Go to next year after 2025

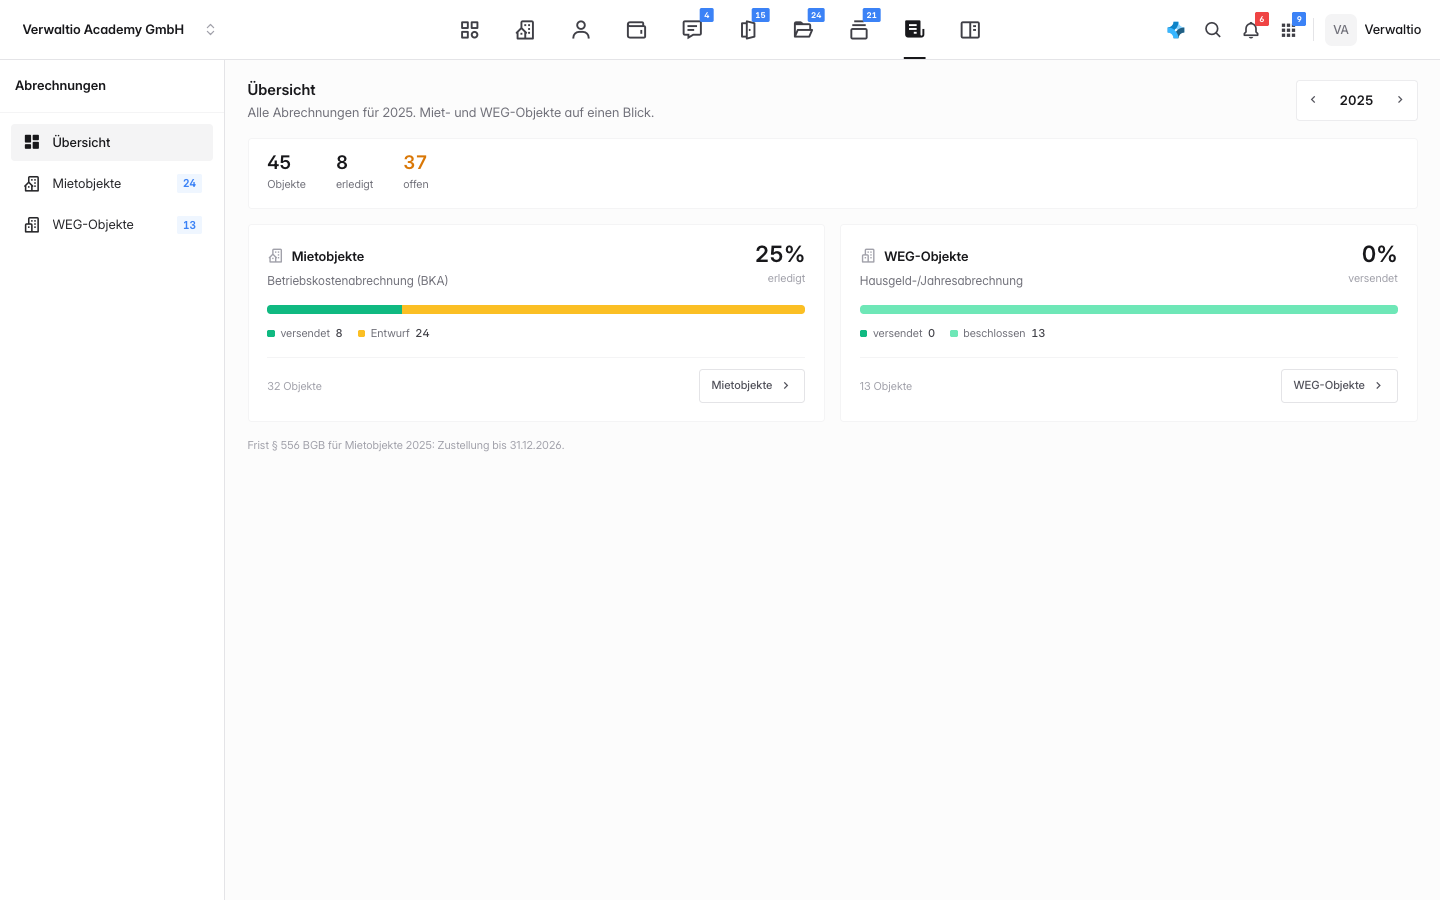pos(1400,100)
